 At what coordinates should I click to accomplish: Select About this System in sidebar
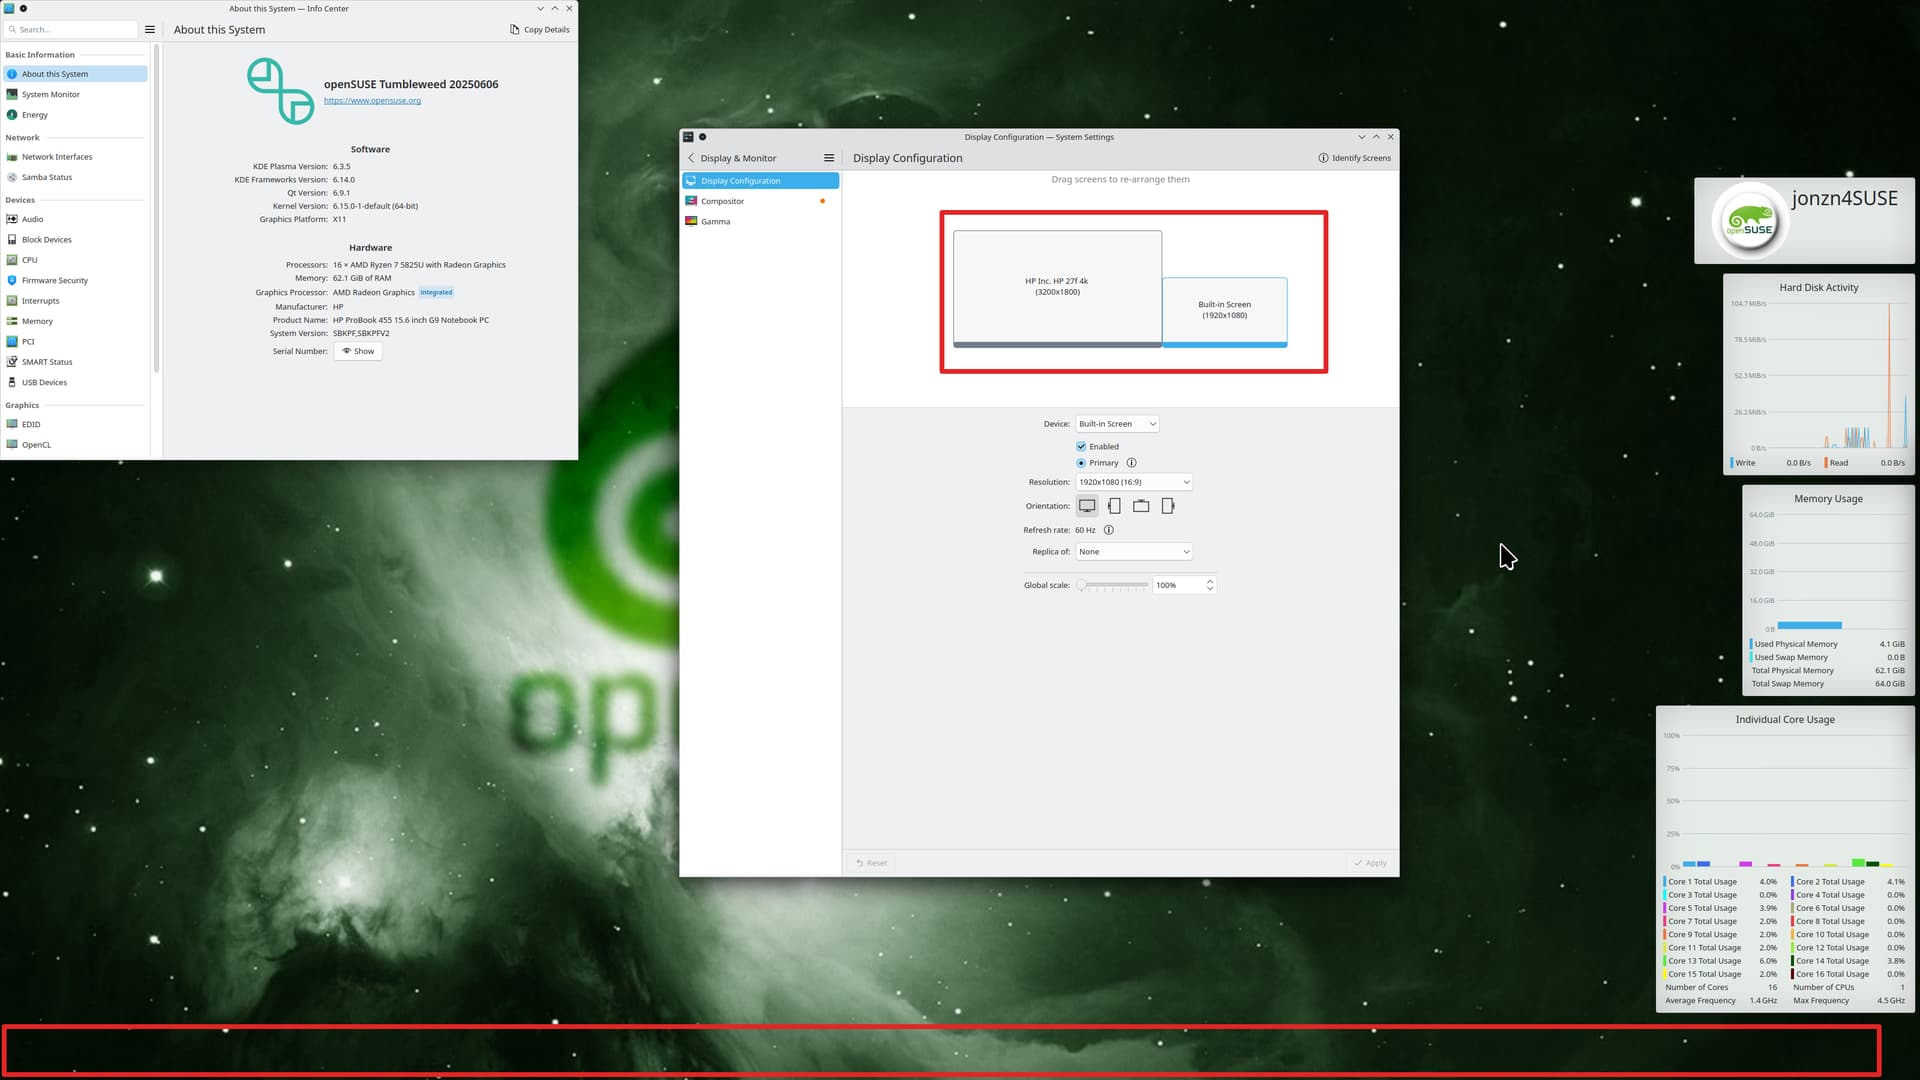click(x=75, y=74)
